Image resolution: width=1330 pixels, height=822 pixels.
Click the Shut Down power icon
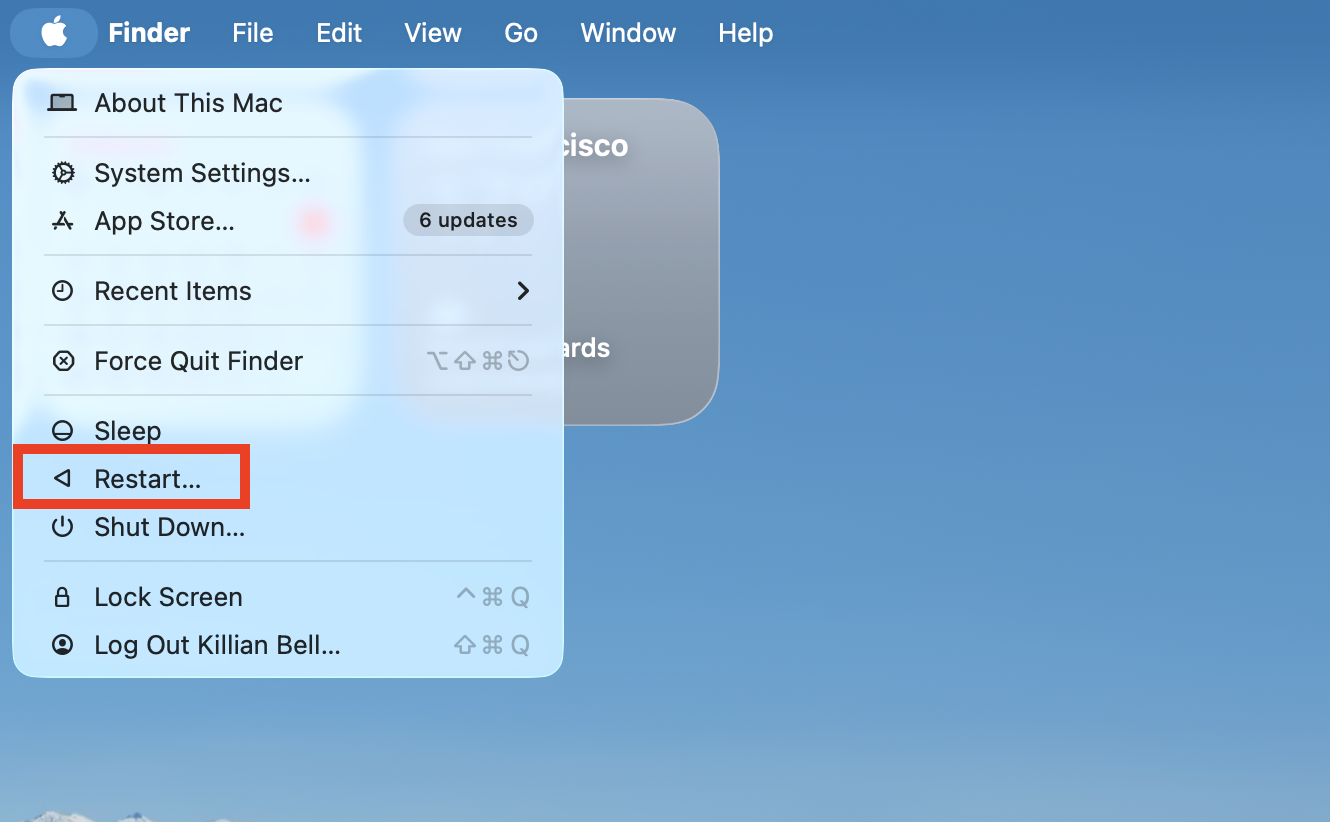62,527
